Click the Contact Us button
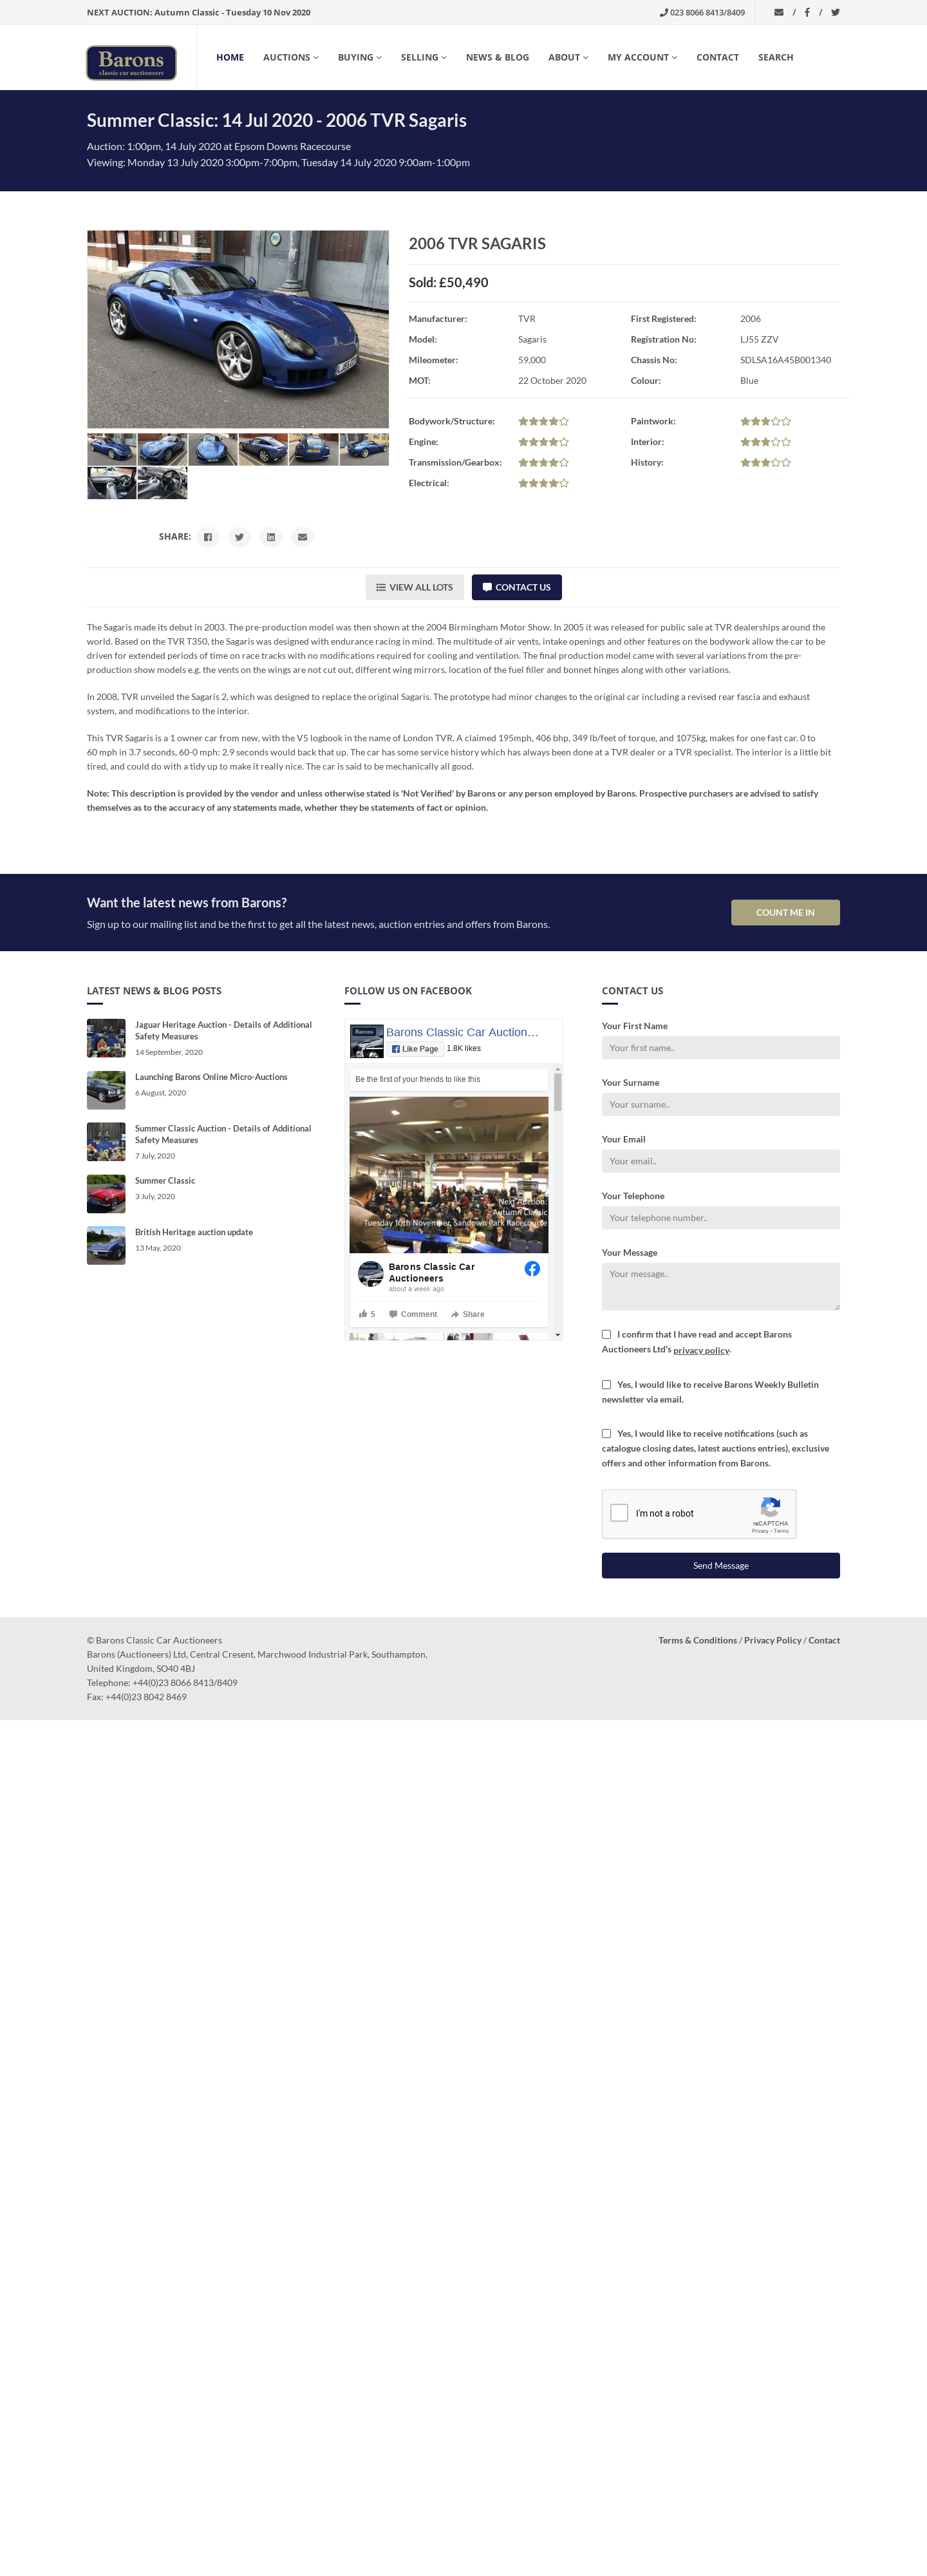 (x=517, y=587)
